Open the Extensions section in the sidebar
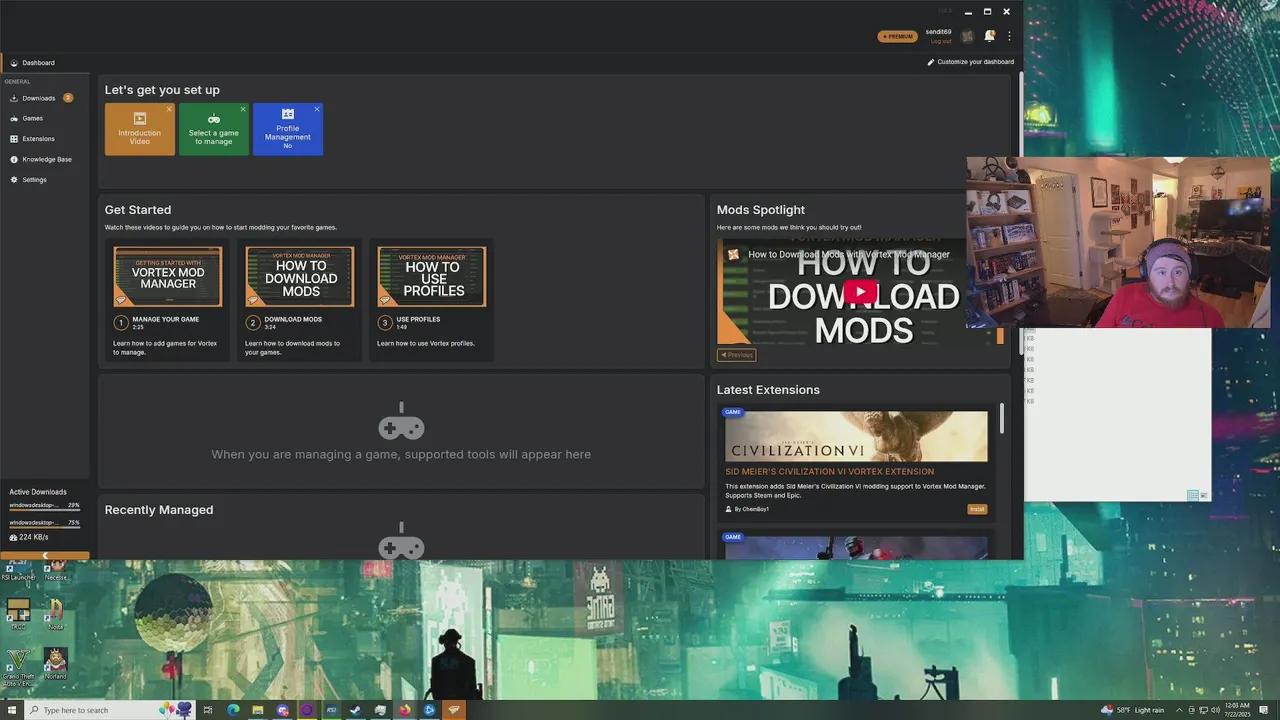 (x=45, y=139)
